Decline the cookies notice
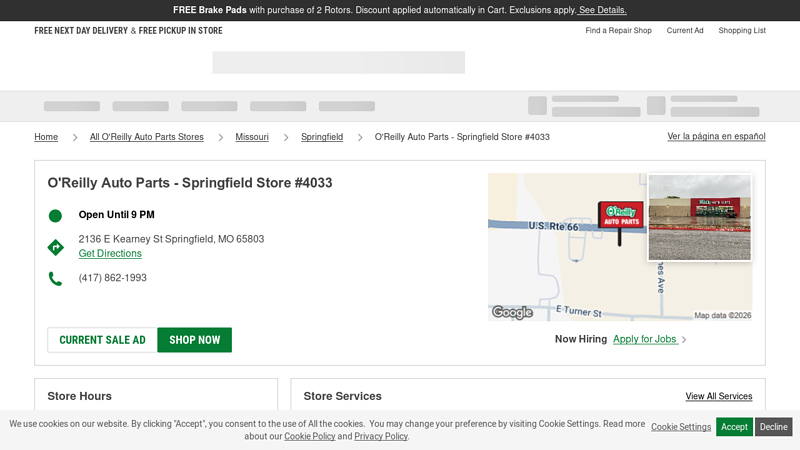This screenshot has height=450, width=800. pyautogui.click(x=773, y=427)
